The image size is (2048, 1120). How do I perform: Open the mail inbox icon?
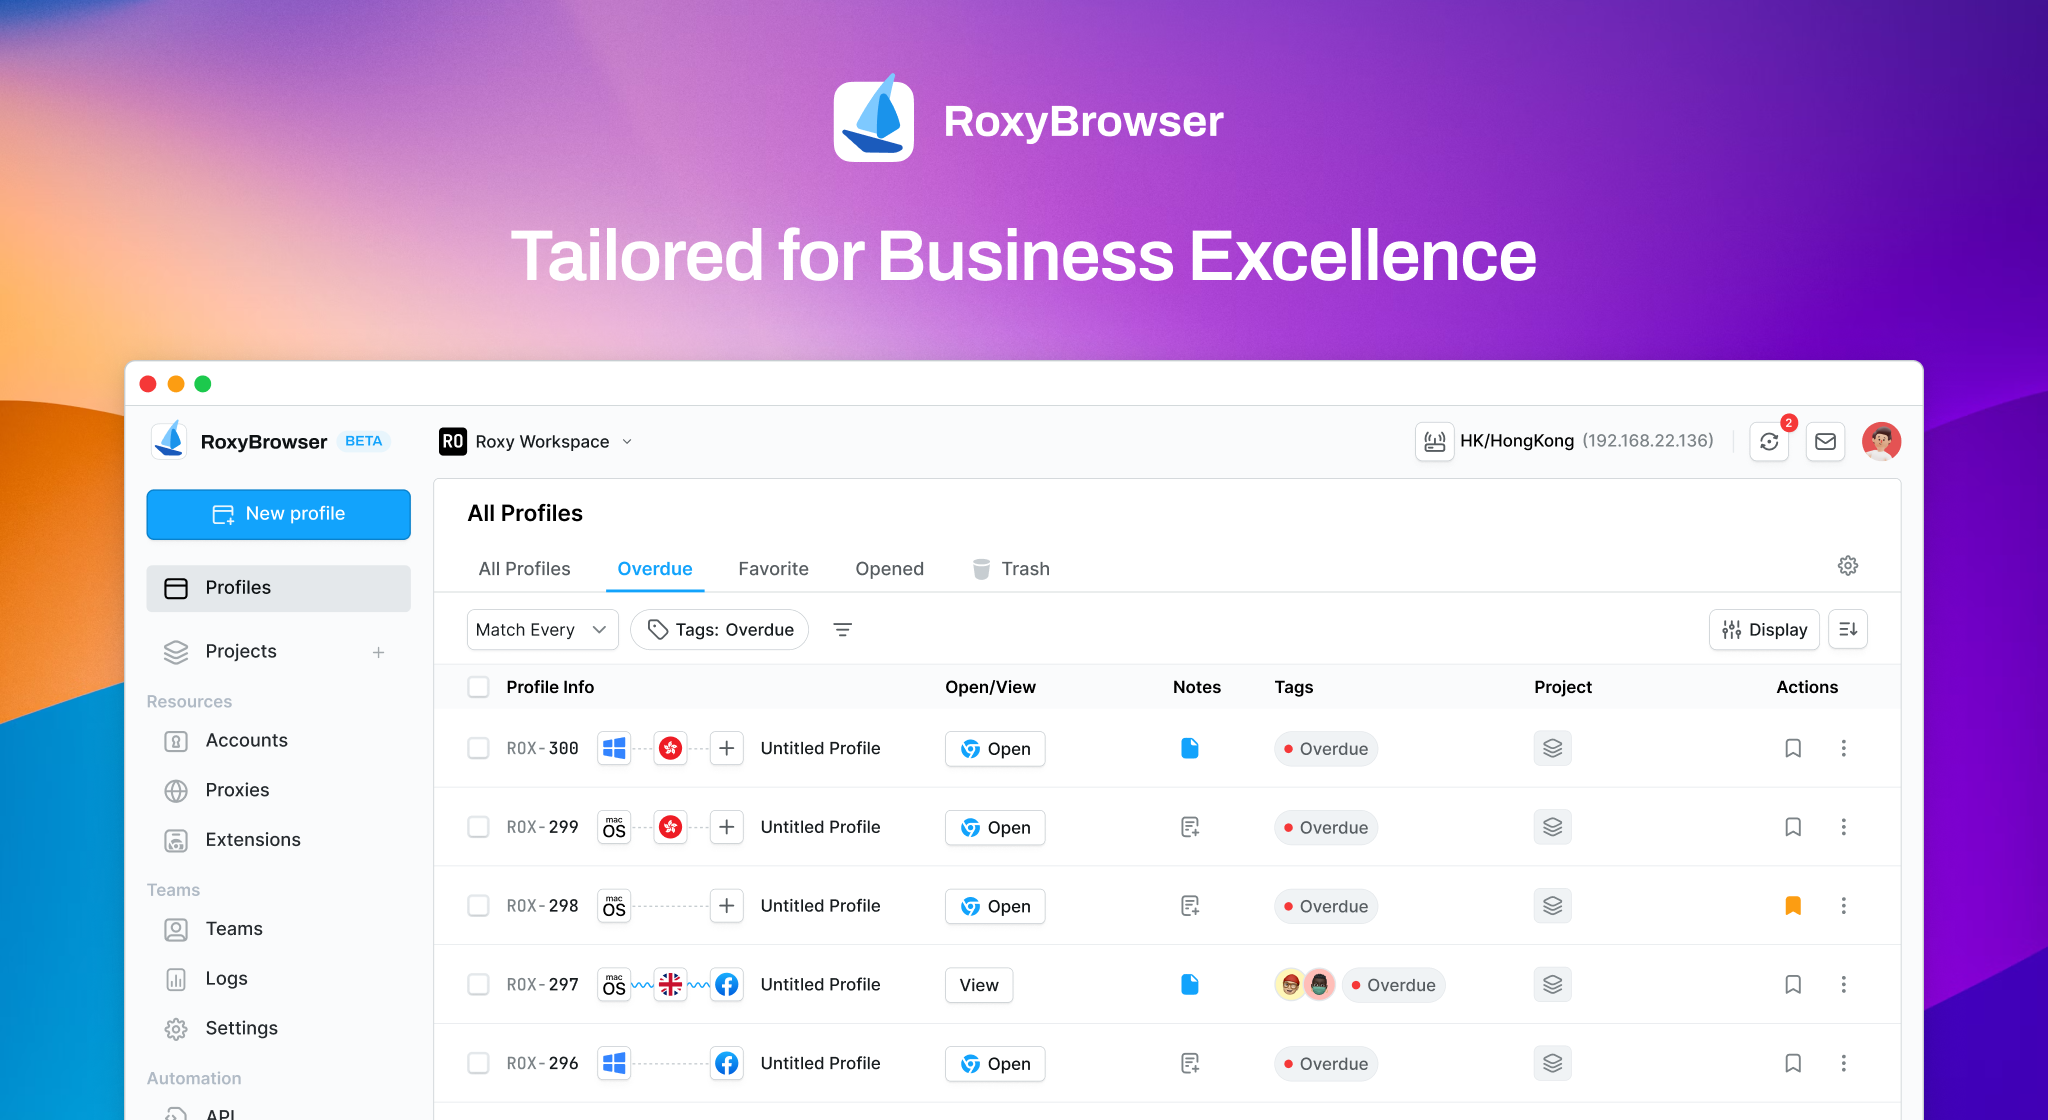tap(1825, 441)
